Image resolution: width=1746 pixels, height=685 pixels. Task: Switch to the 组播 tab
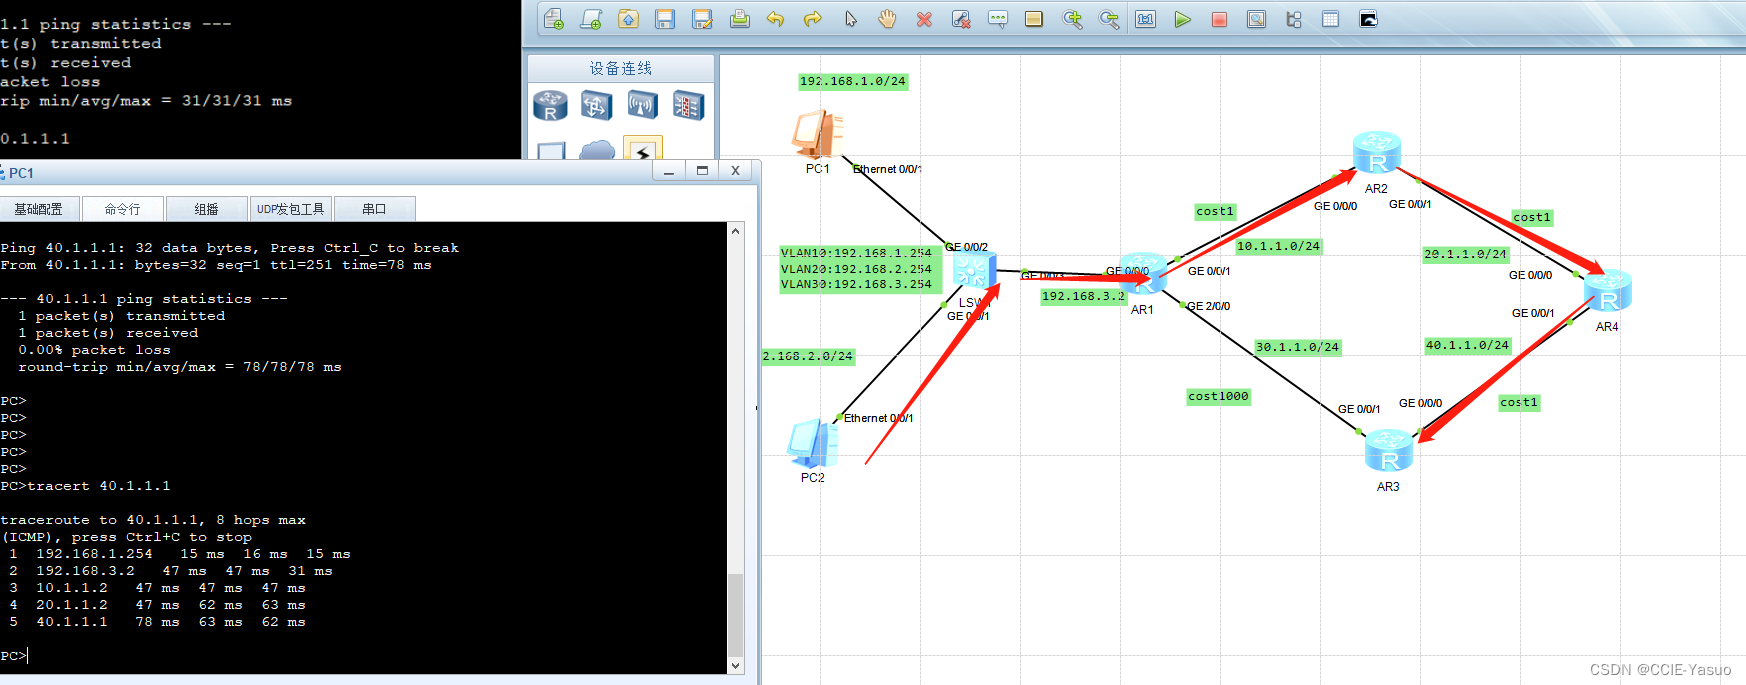point(206,209)
